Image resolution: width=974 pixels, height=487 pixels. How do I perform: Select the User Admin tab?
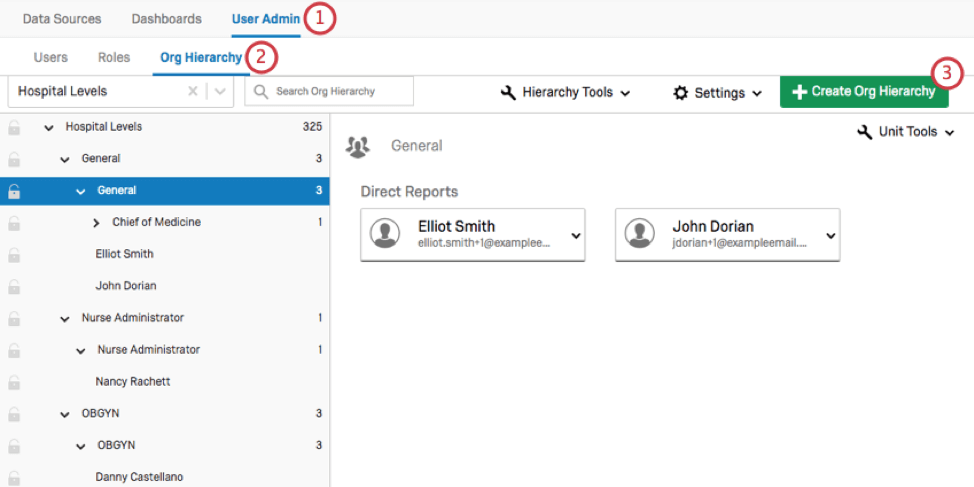(266, 19)
